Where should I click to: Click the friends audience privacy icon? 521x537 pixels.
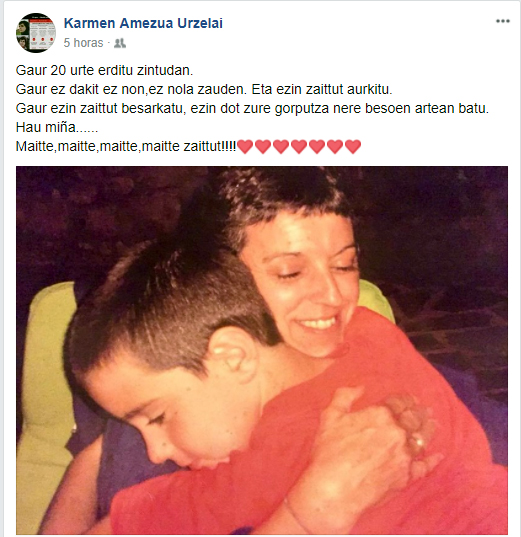pyautogui.click(x=120, y=43)
